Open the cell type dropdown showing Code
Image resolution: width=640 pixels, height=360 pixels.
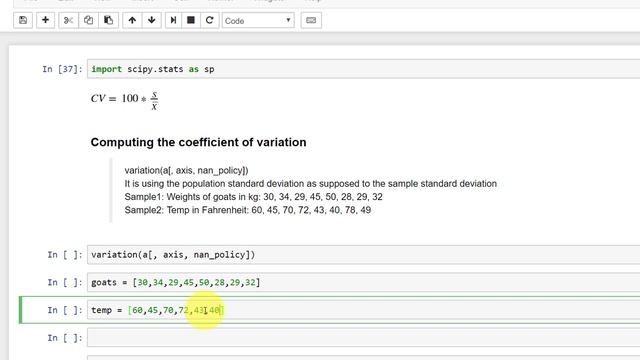point(258,20)
